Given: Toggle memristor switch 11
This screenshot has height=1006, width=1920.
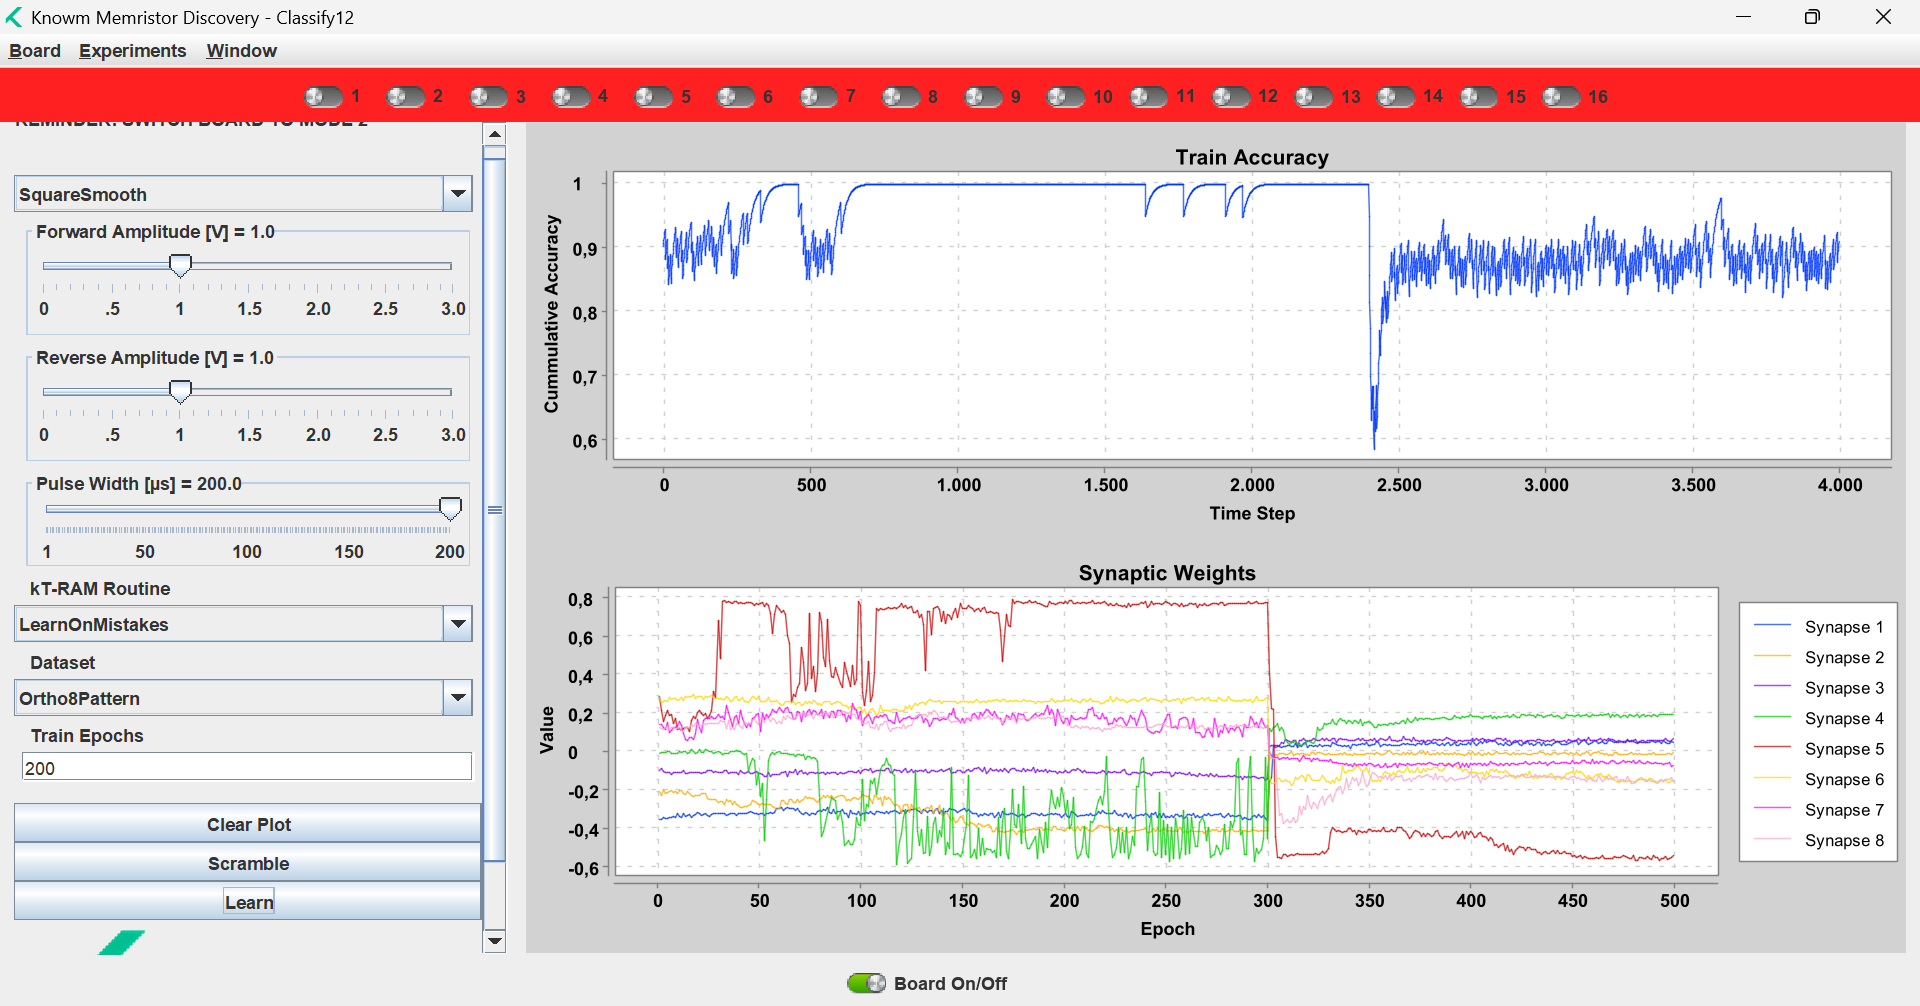Looking at the screenshot, I should pos(1149,96).
